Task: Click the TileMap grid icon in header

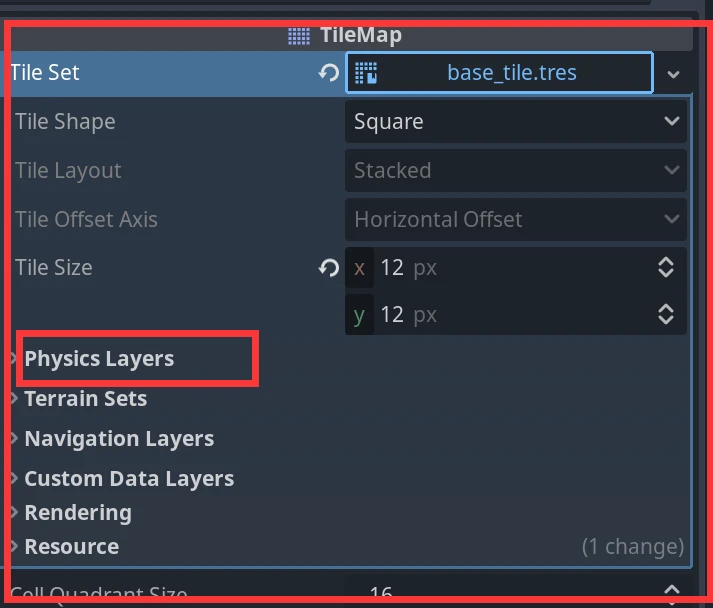Action: [x=298, y=36]
